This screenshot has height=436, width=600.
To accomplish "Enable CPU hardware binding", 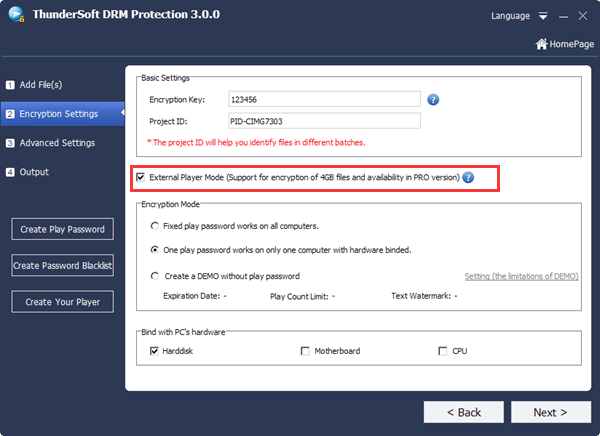I will tap(442, 351).
